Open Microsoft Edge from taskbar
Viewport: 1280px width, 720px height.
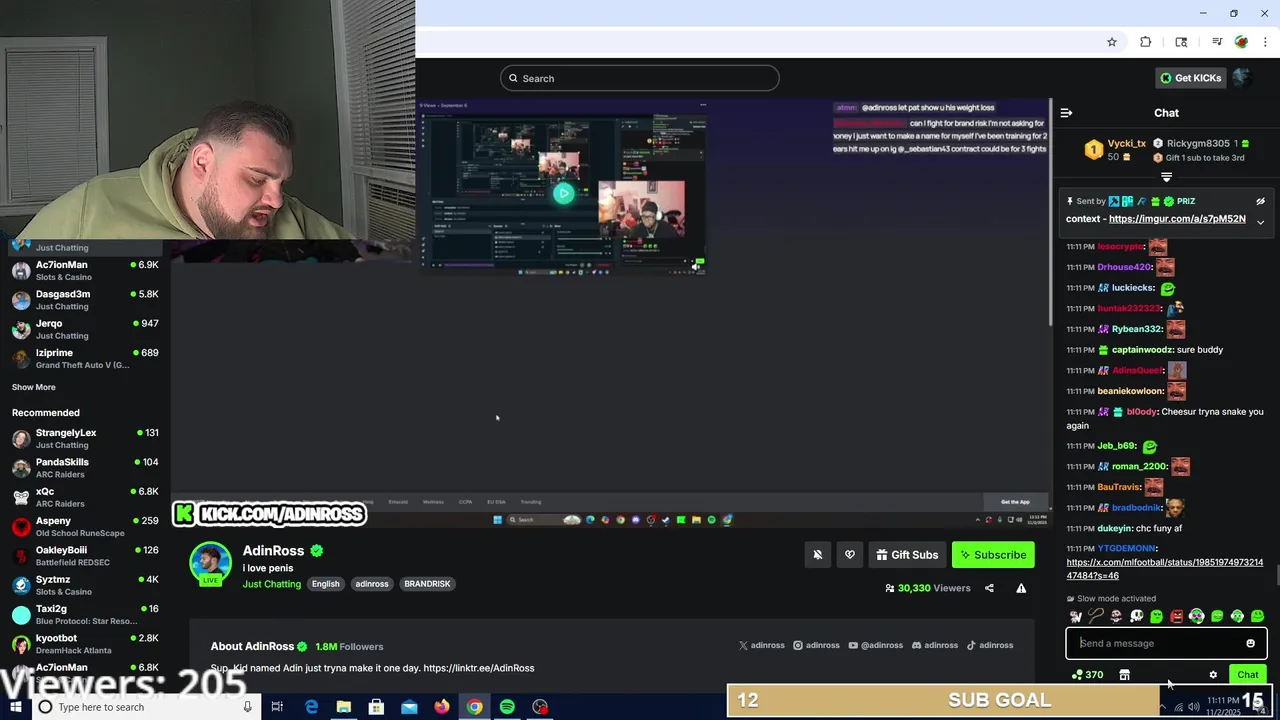point(311,707)
